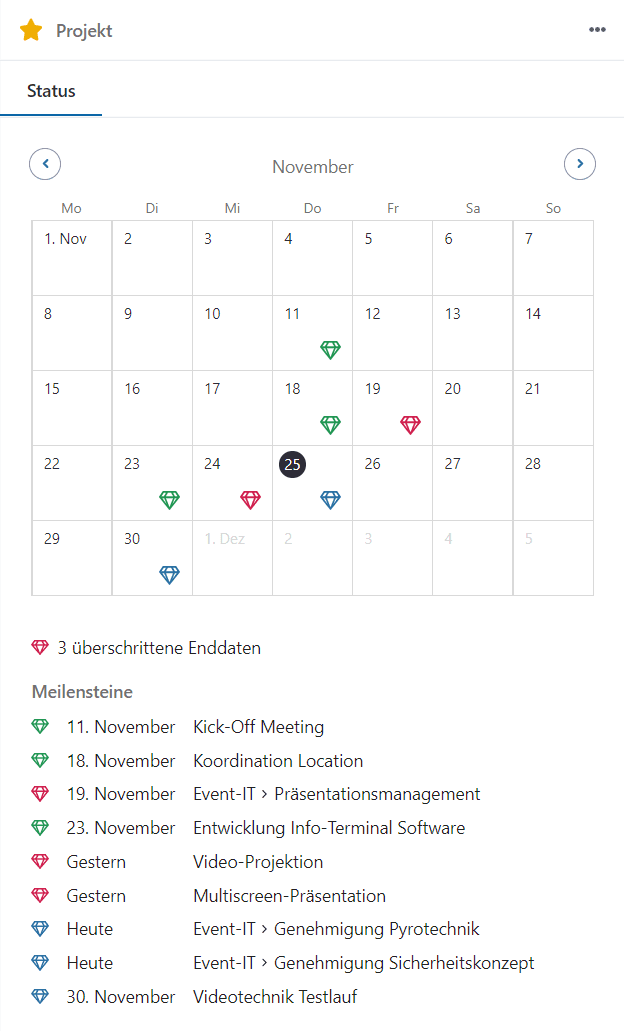Open the Kick-Off Meeting milestone

[258, 727]
